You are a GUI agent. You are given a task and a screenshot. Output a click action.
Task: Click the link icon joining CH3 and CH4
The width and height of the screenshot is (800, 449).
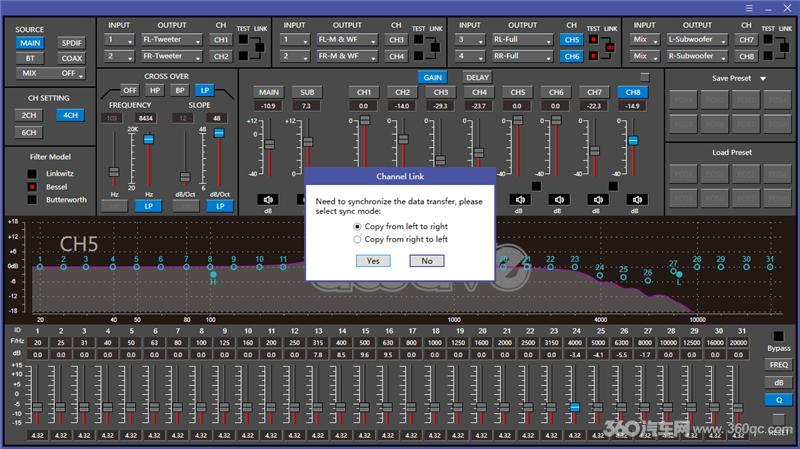[x=435, y=47]
